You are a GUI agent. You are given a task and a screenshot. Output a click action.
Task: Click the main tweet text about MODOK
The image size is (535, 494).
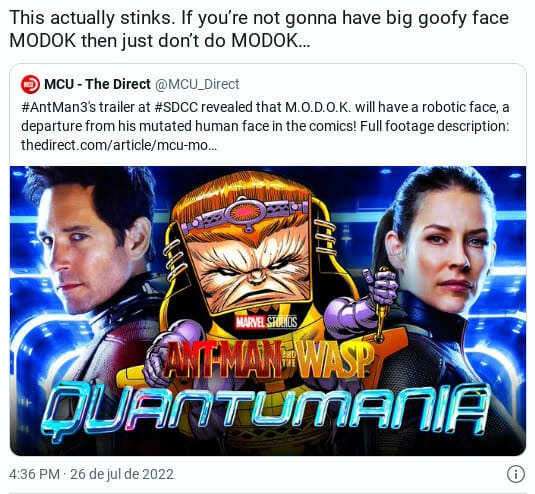[259, 29]
